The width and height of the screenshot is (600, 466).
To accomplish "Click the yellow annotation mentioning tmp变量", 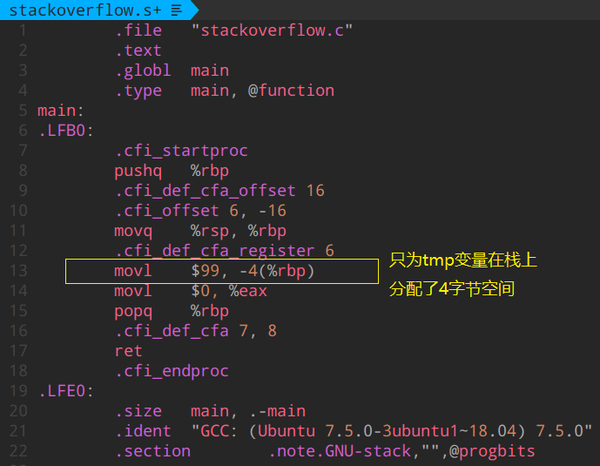I will pyautogui.click(x=464, y=262).
